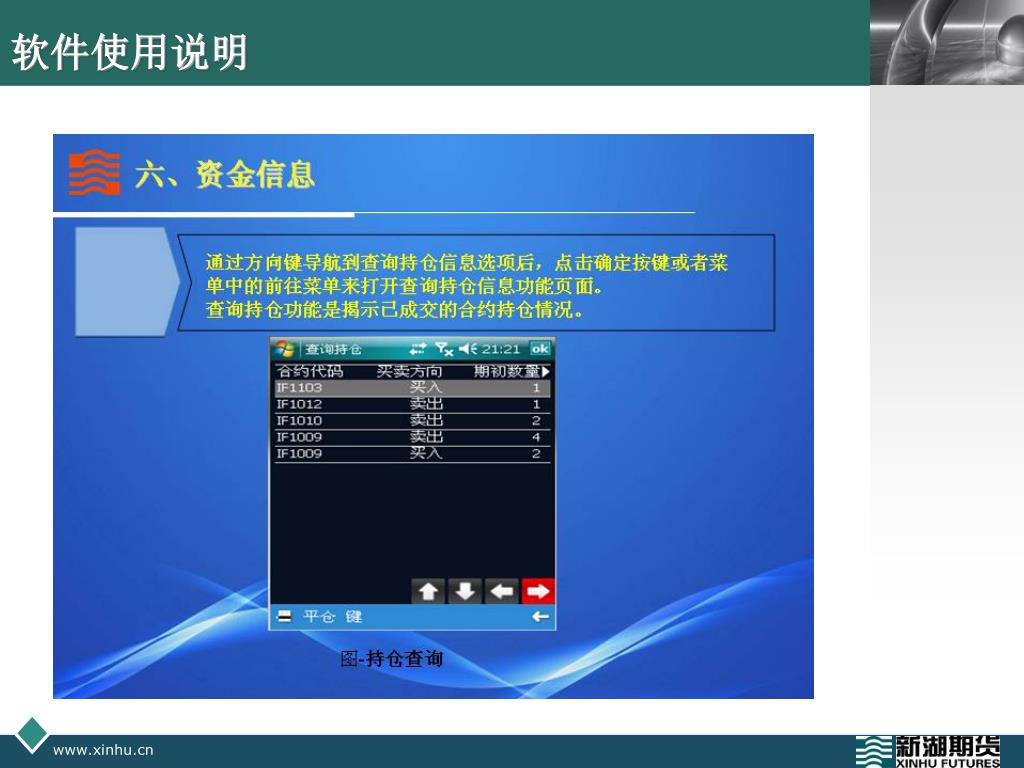The width and height of the screenshot is (1024, 768).
Task: Click the 买卖方向 column header
Action: [409, 371]
